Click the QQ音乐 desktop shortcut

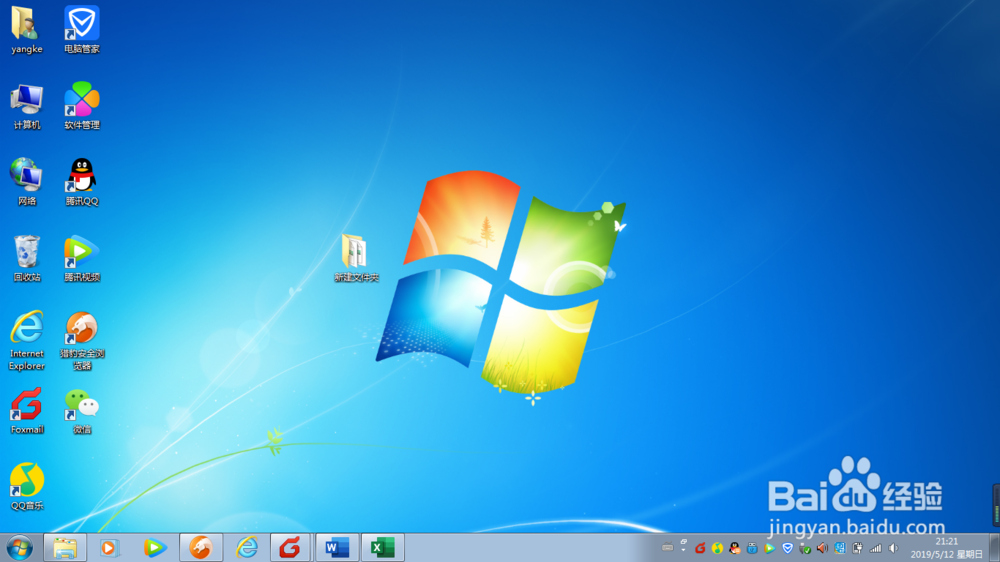coord(27,487)
